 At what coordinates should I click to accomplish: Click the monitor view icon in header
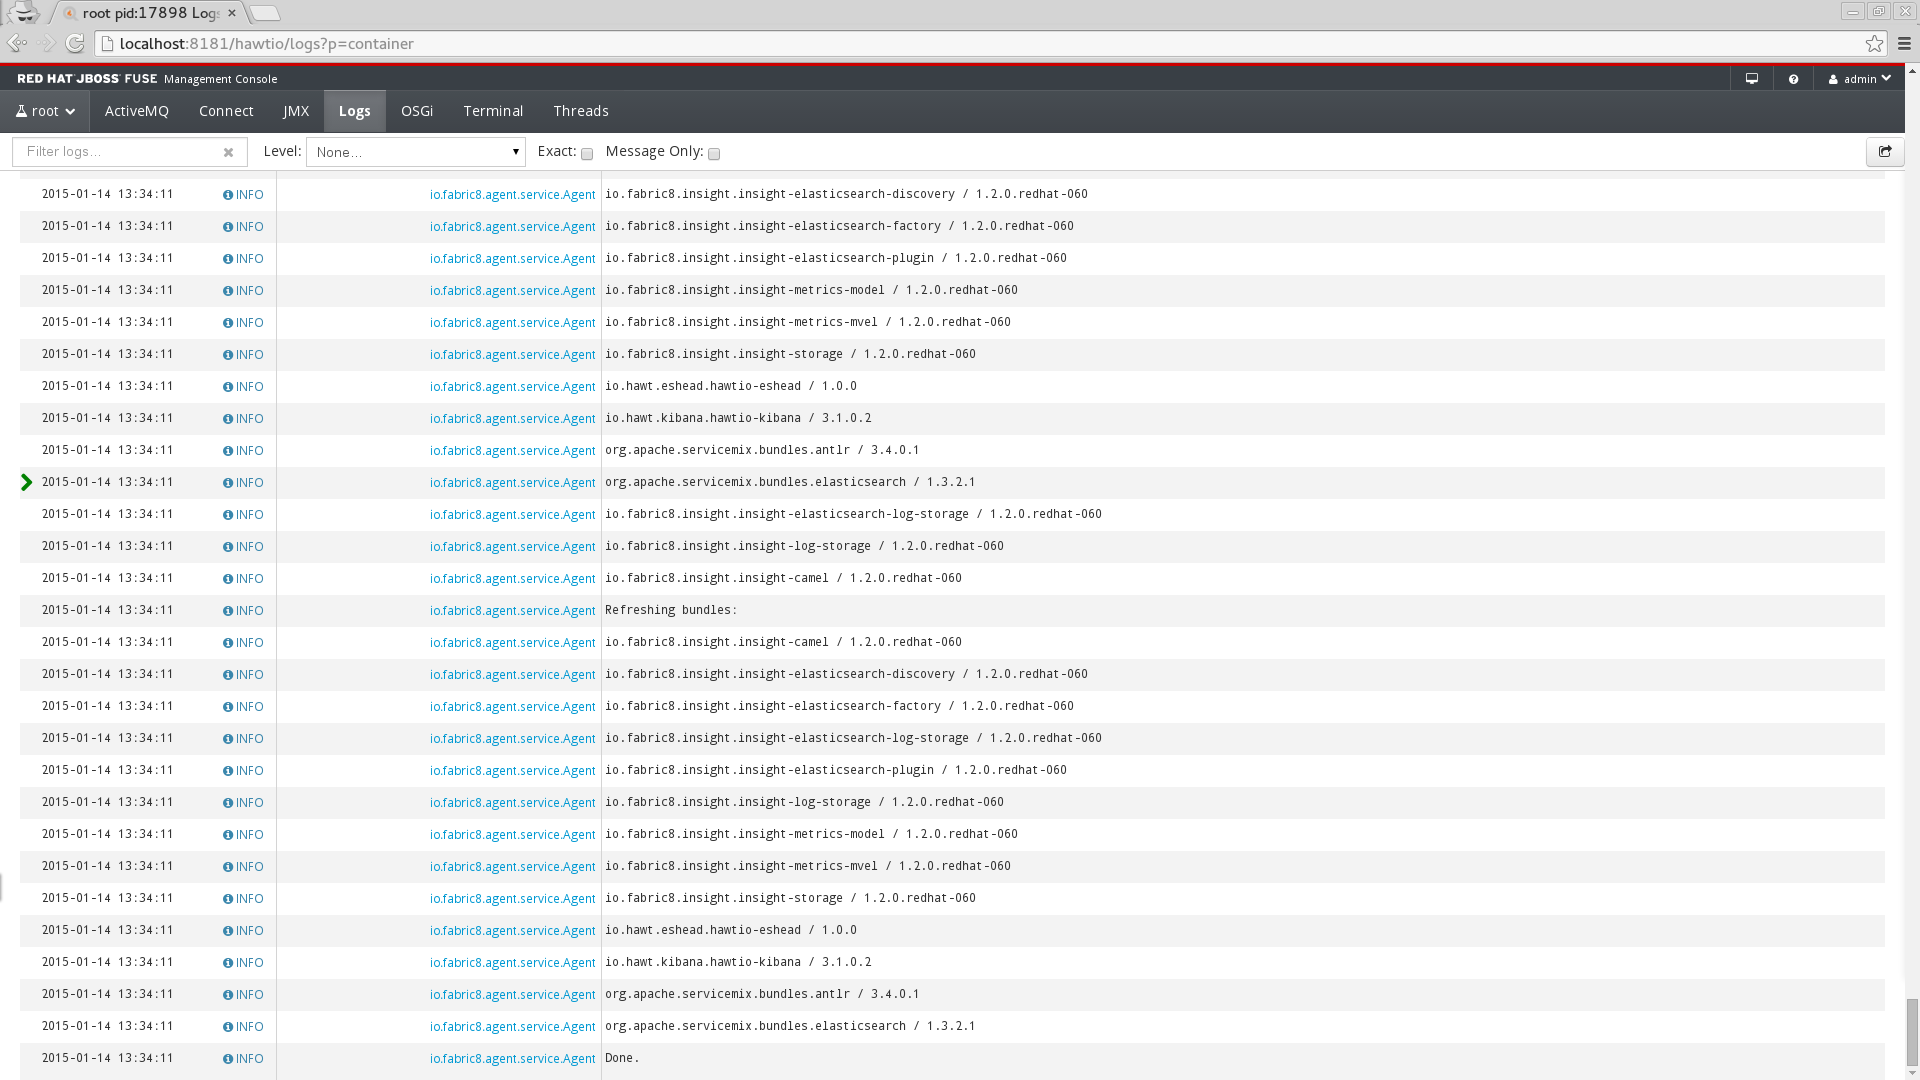click(1752, 79)
